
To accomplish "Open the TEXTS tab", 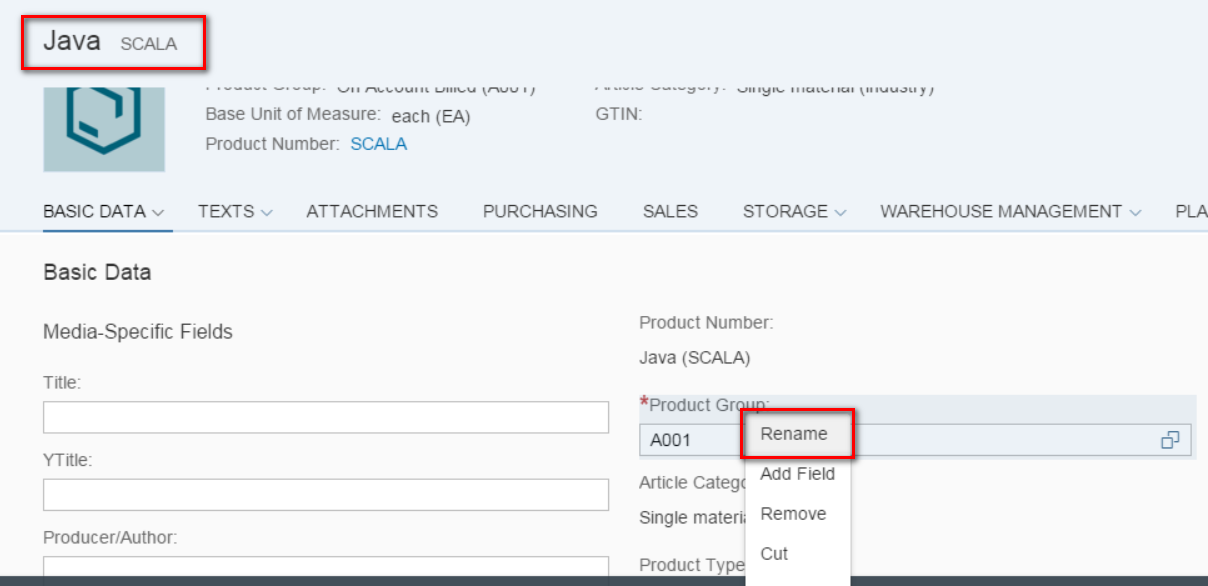I will pos(226,211).
